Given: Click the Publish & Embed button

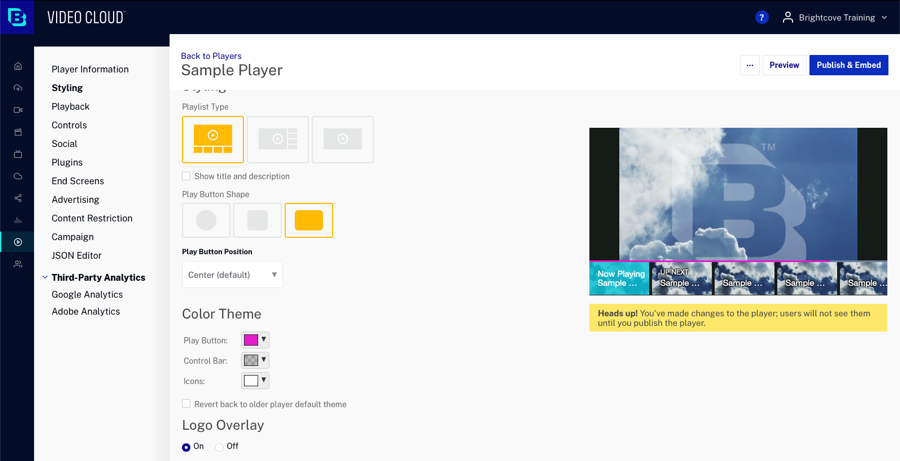Looking at the screenshot, I should coord(848,65).
